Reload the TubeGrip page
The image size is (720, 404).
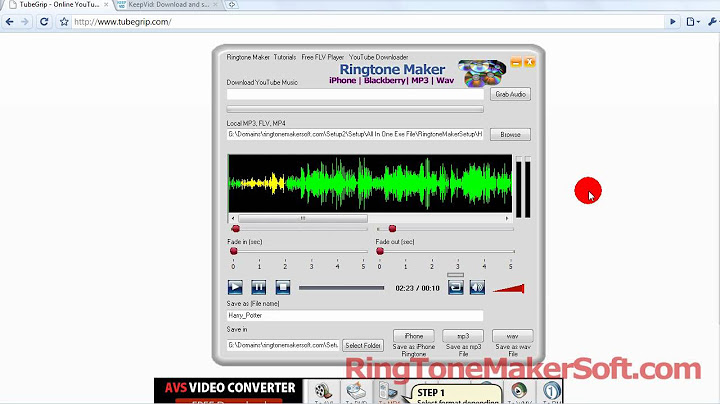44,22
